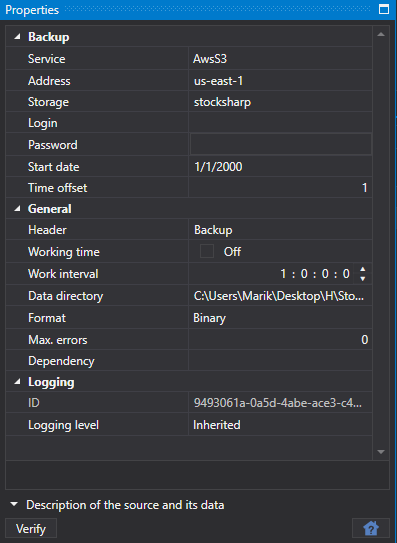Click the ID value 9493061a-0a5d-4abe
This screenshot has height=543, width=397.
280,403
